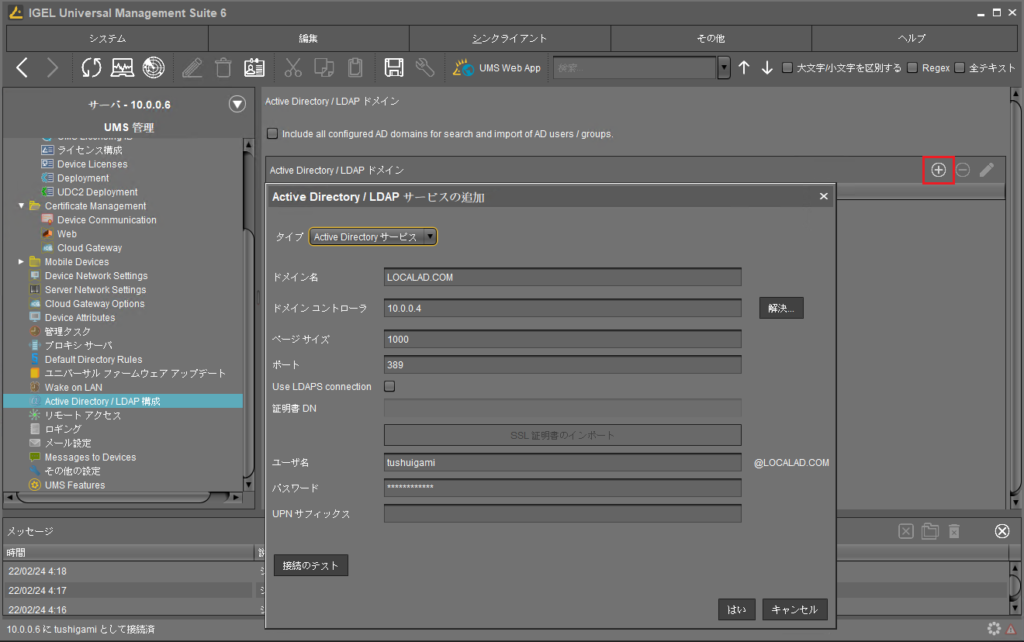Select Device Licenses in the tree

(x=92, y=164)
